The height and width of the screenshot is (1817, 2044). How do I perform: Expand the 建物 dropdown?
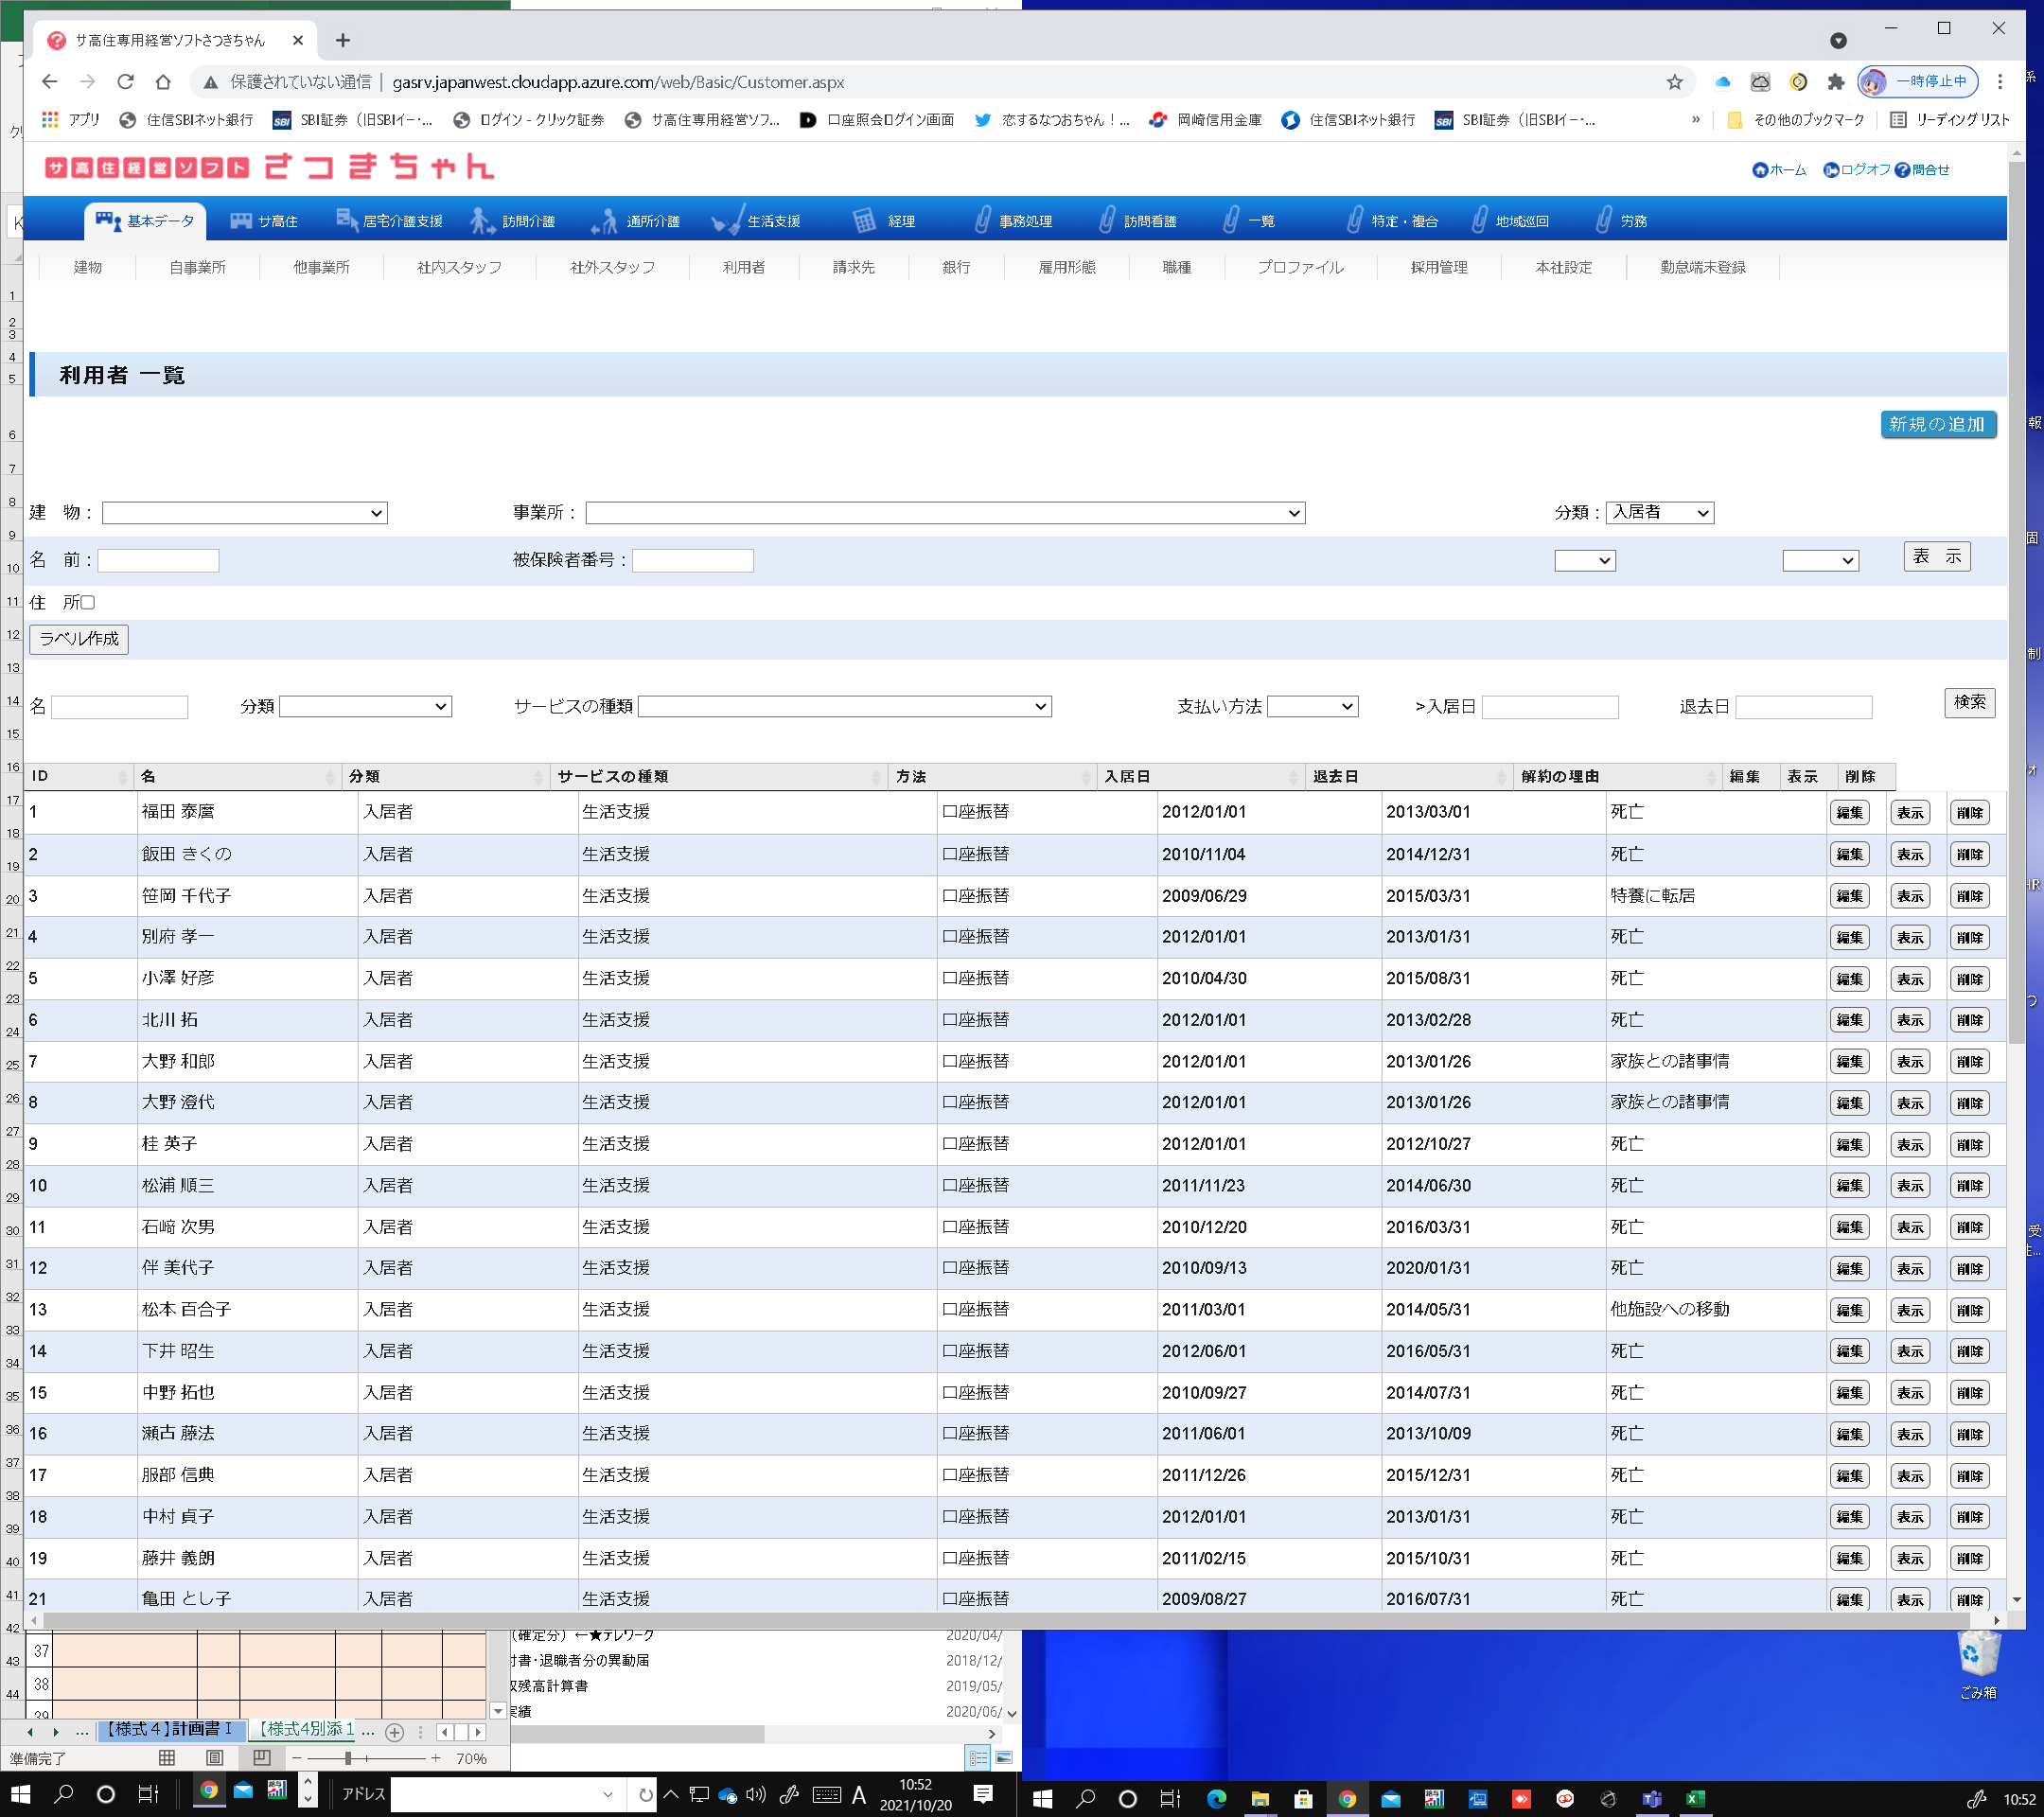(244, 513)
